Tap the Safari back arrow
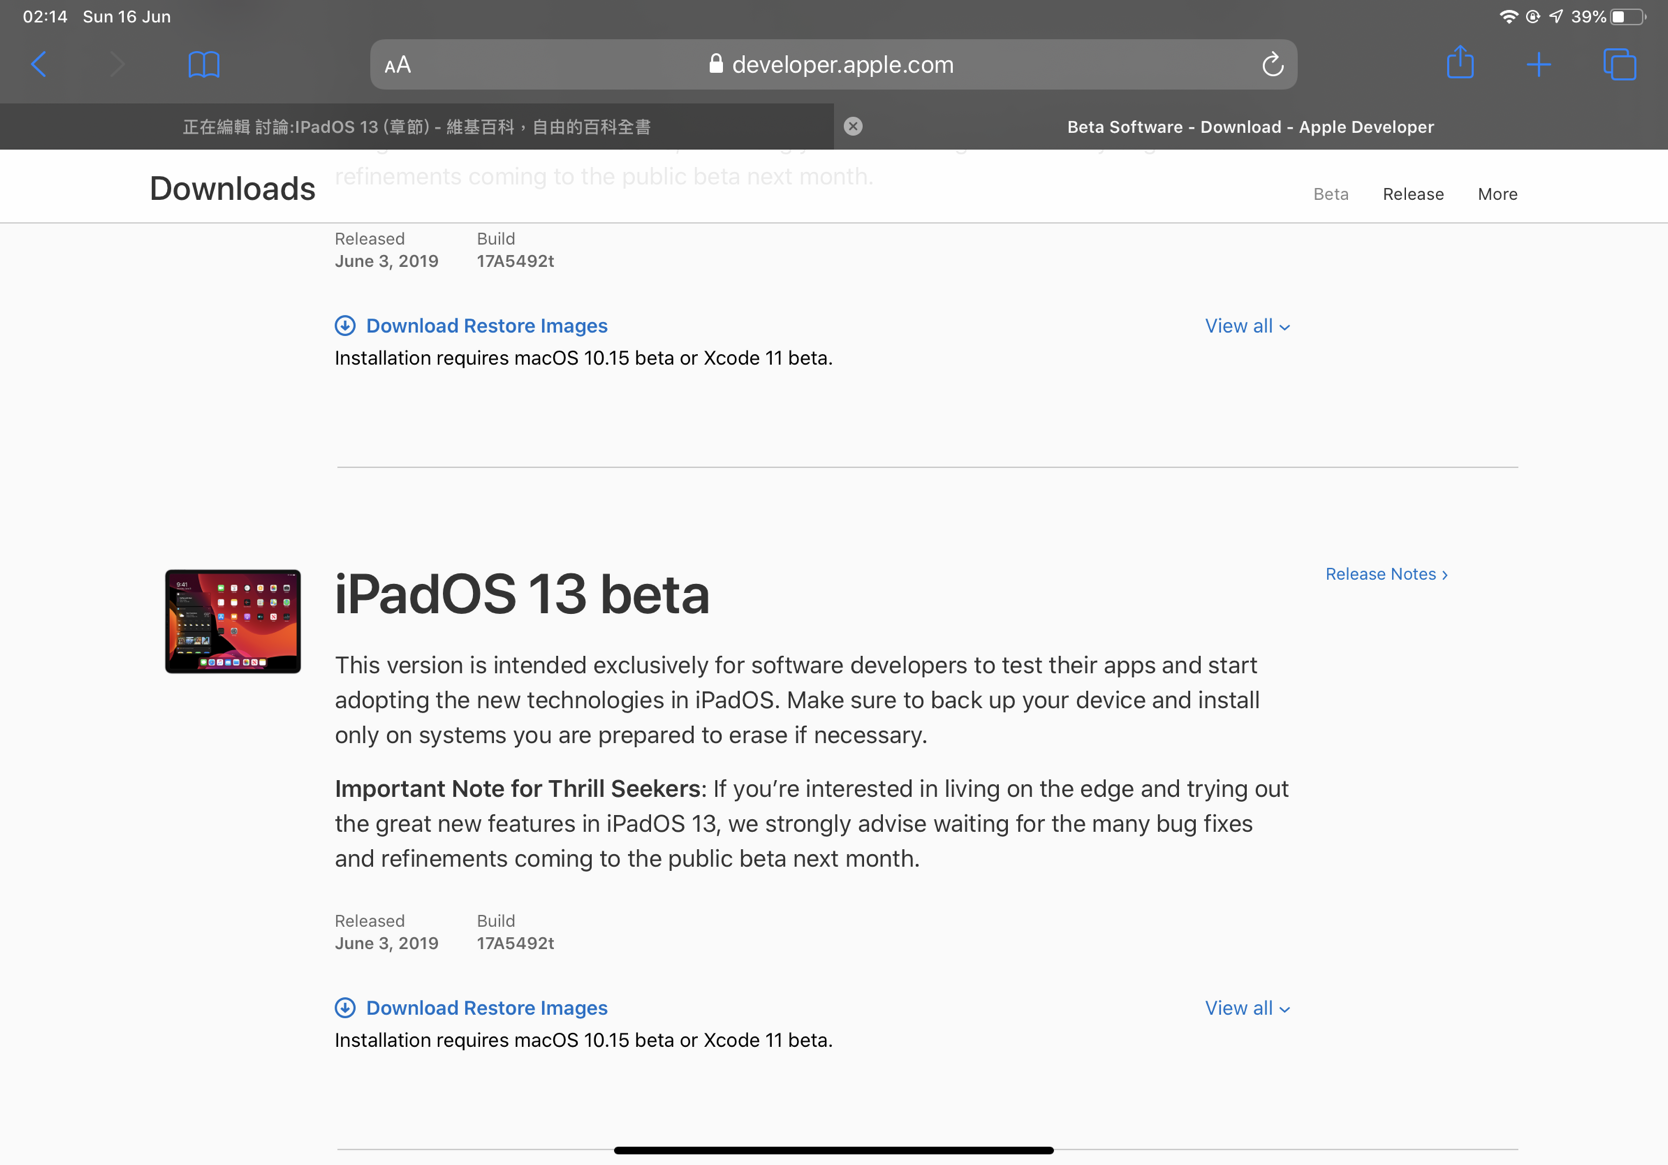This screenshot has height=1165, width=1668. tap(39, 65)
